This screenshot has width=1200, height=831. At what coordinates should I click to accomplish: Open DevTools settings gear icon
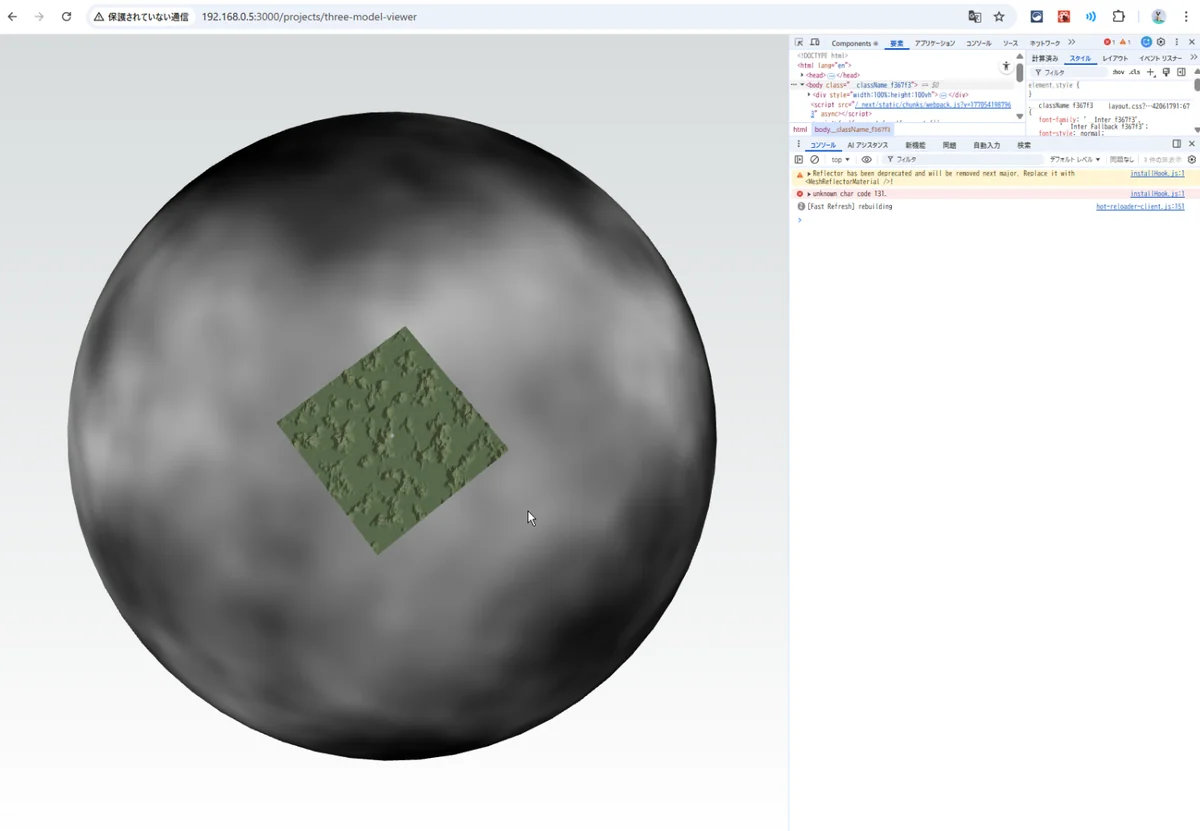point(1161,43)
